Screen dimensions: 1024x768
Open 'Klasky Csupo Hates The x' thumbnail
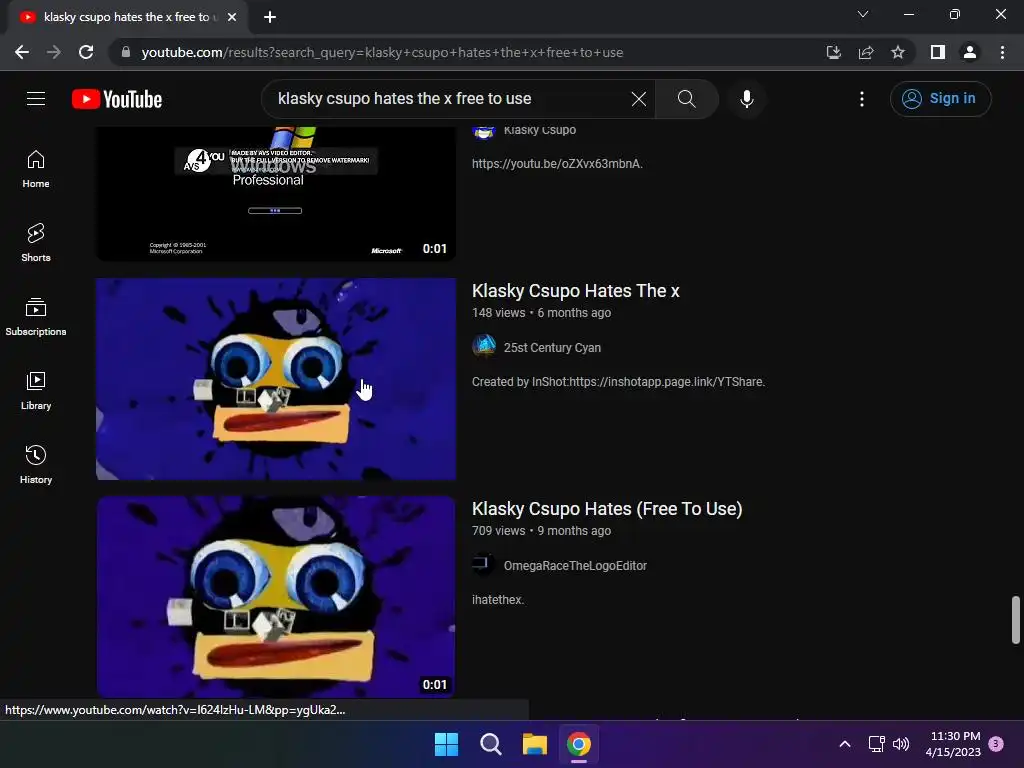pos(276,379)
